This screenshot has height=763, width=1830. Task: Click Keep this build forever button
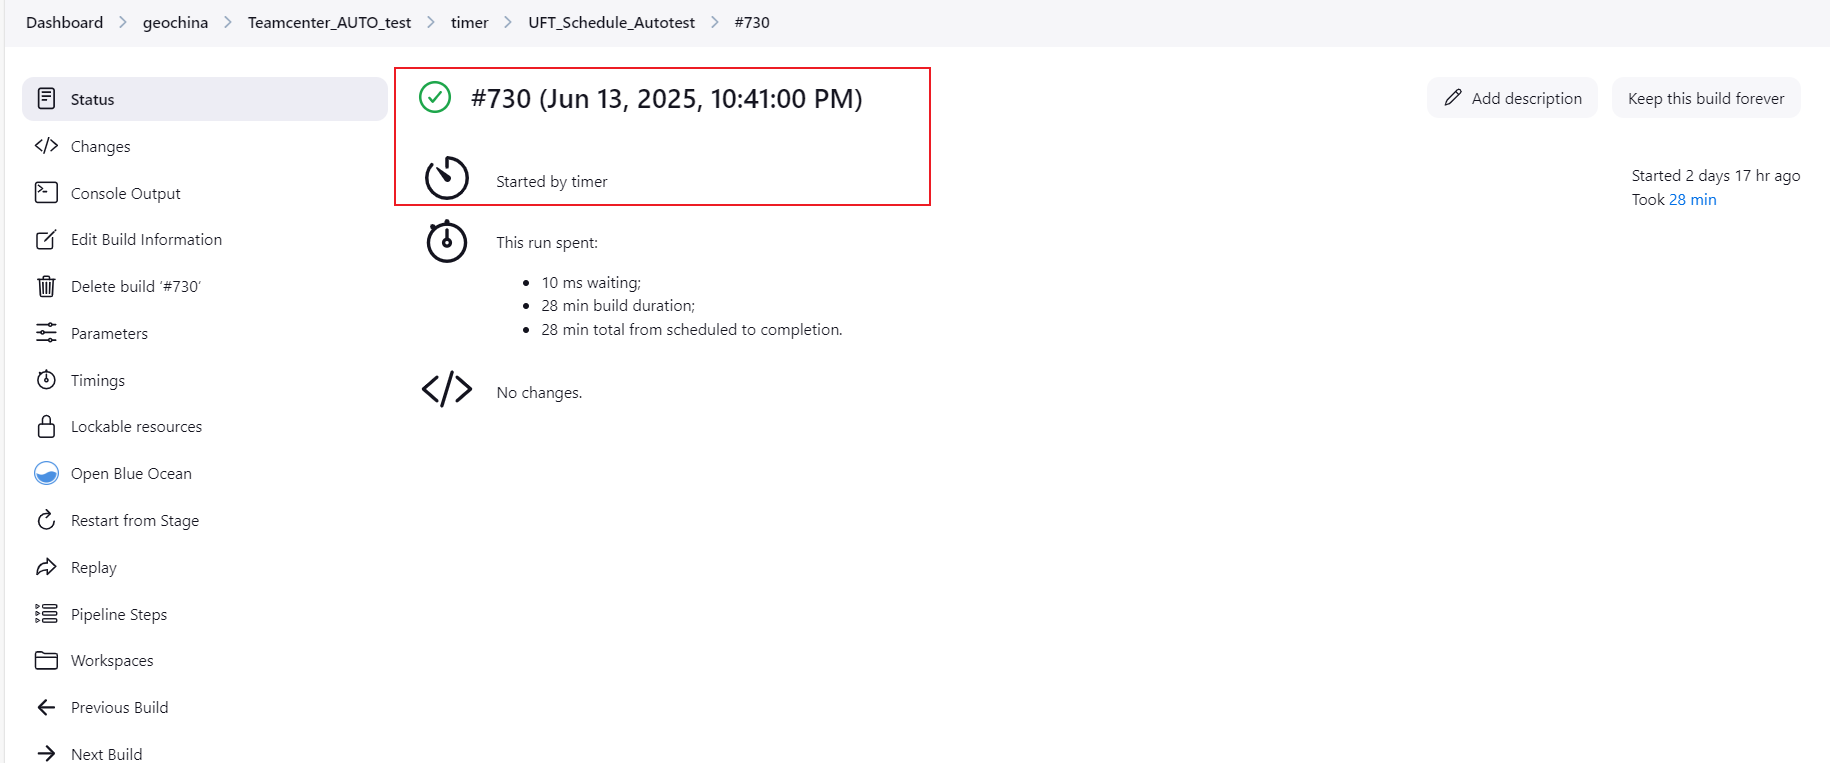click(x=1705, y=98)
